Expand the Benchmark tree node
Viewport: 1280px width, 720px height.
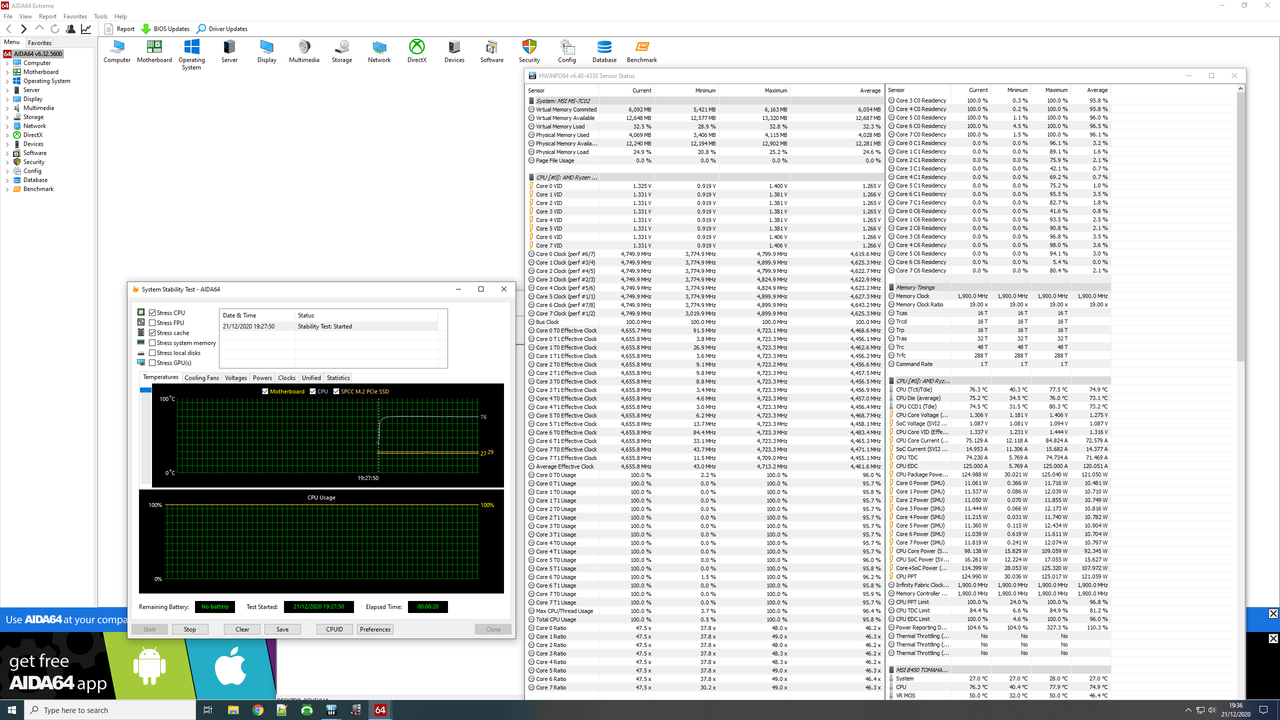(x=7, y=189)
